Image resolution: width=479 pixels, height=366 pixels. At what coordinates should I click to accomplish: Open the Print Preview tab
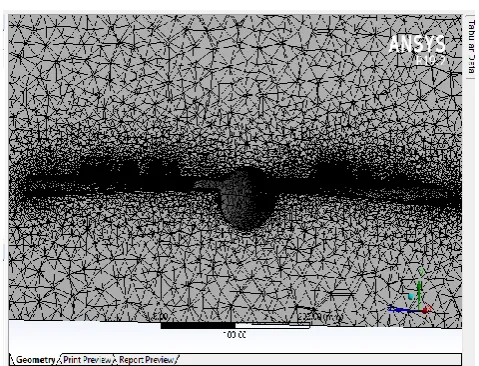(x=87, y=360)
